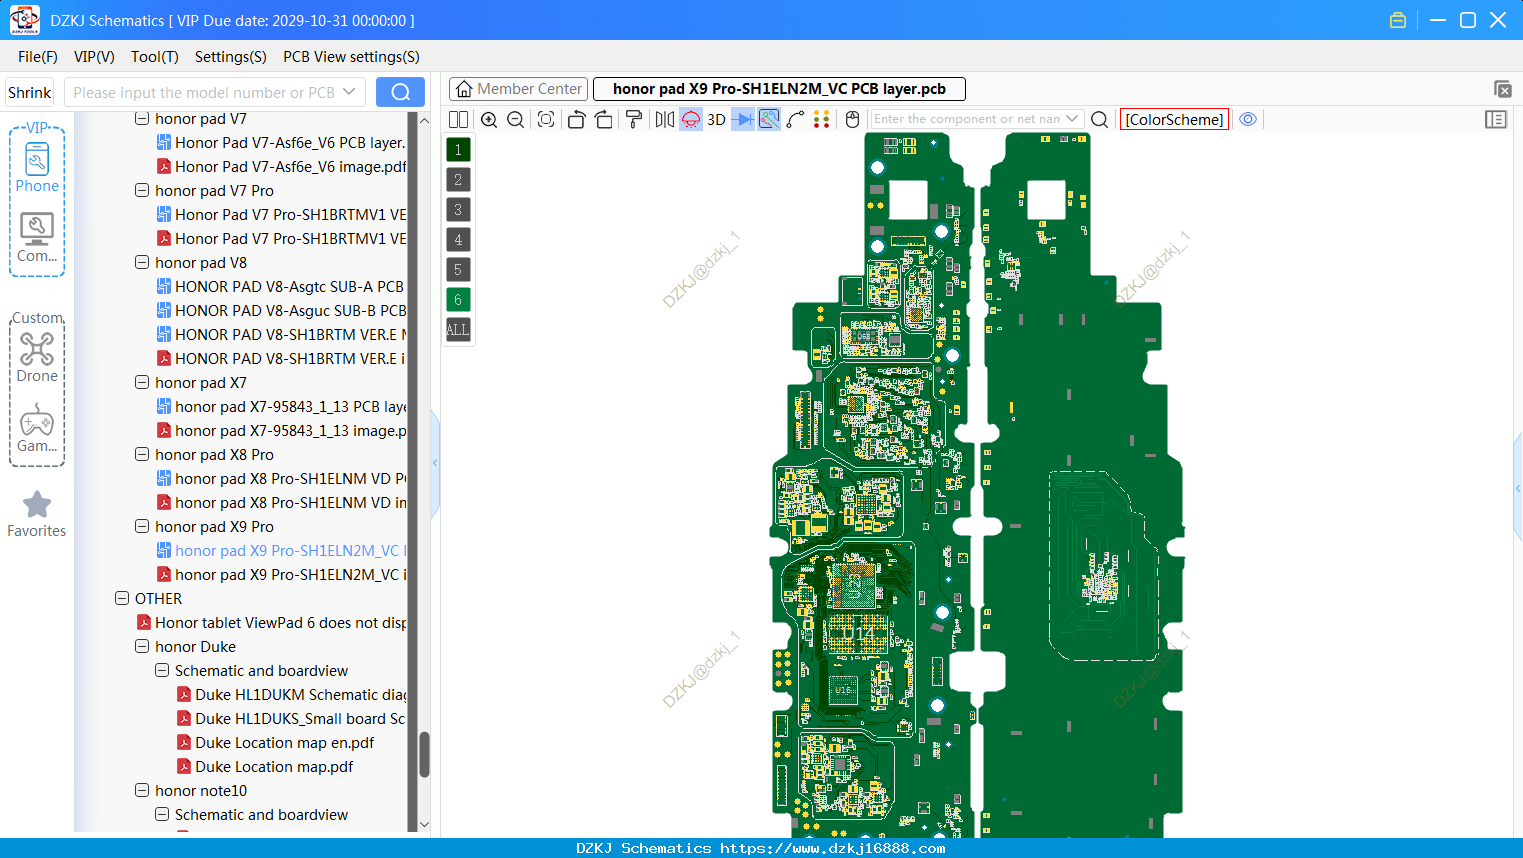Screen dimensions: 1523x858
Task: Collapse the honor pad V7 node
Action: (x=142, y=118)
